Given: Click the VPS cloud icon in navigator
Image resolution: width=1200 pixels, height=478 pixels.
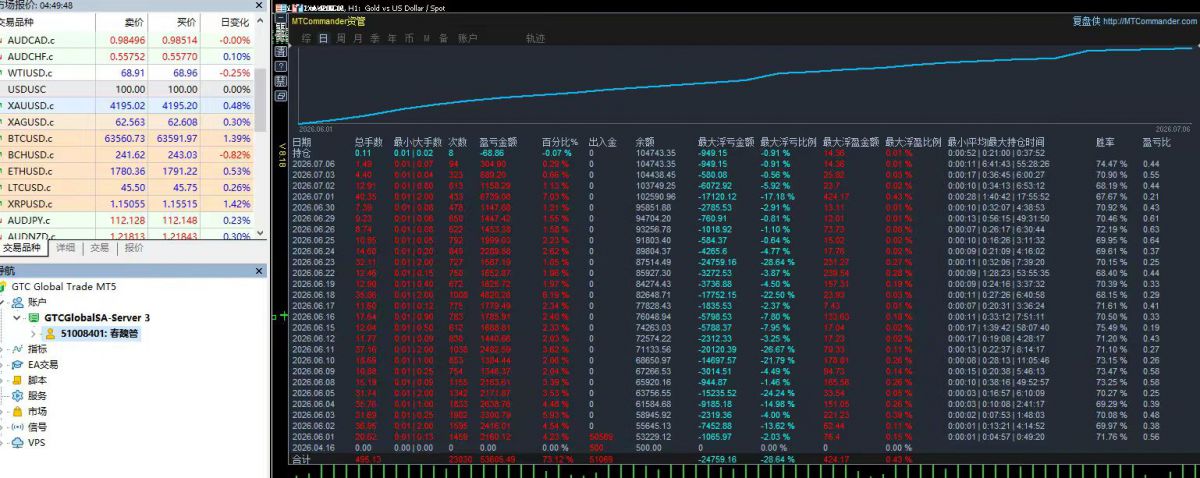Looking at the screenshot, I should pos(15,442).
